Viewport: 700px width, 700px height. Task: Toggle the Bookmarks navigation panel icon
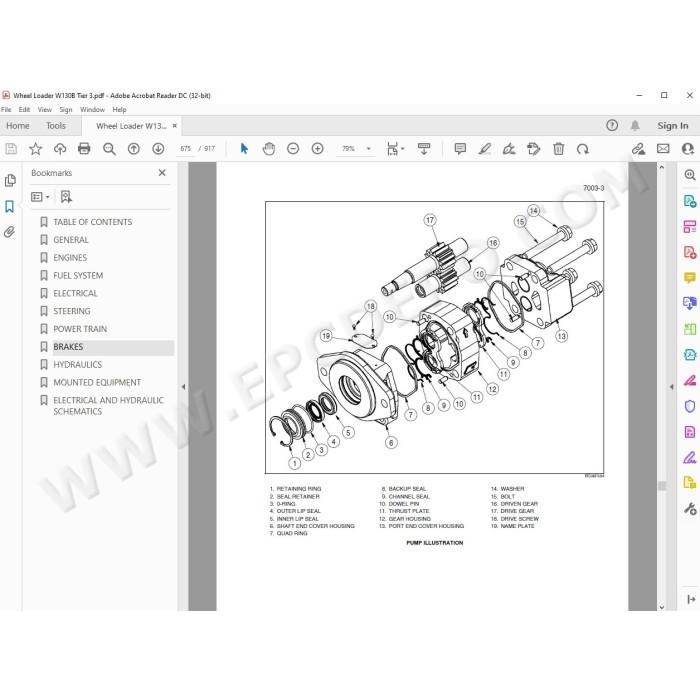pyautogui.click(x=9, y=206)
